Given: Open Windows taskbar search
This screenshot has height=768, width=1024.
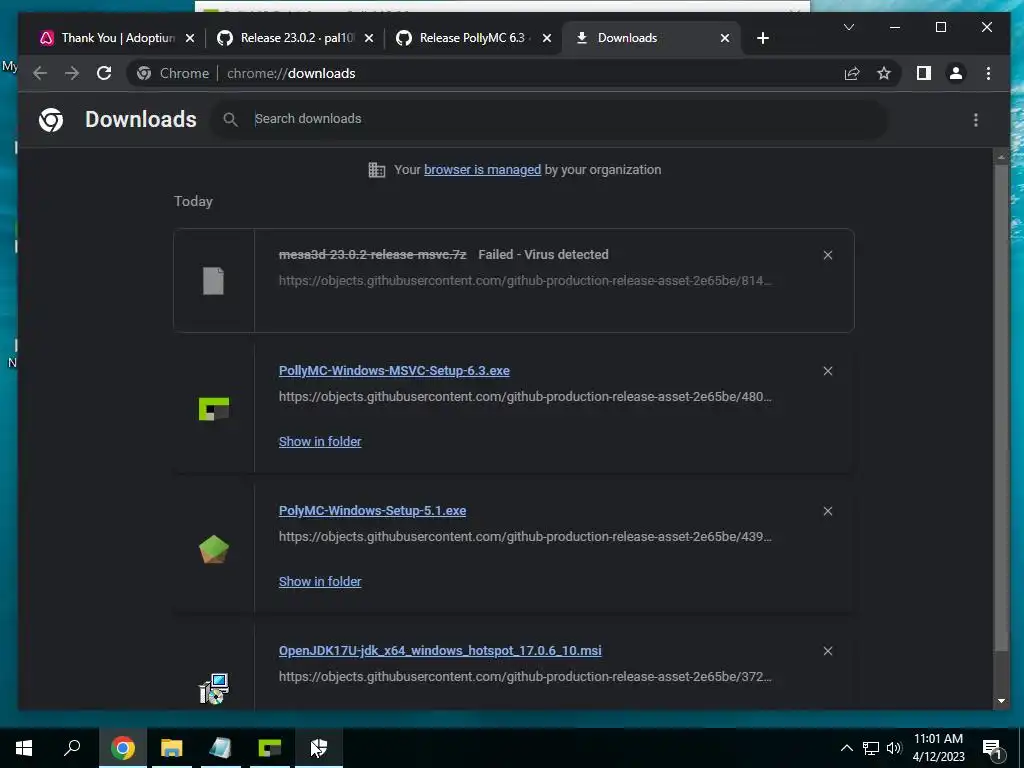Looking at the screenshot, I should point(72,748).
